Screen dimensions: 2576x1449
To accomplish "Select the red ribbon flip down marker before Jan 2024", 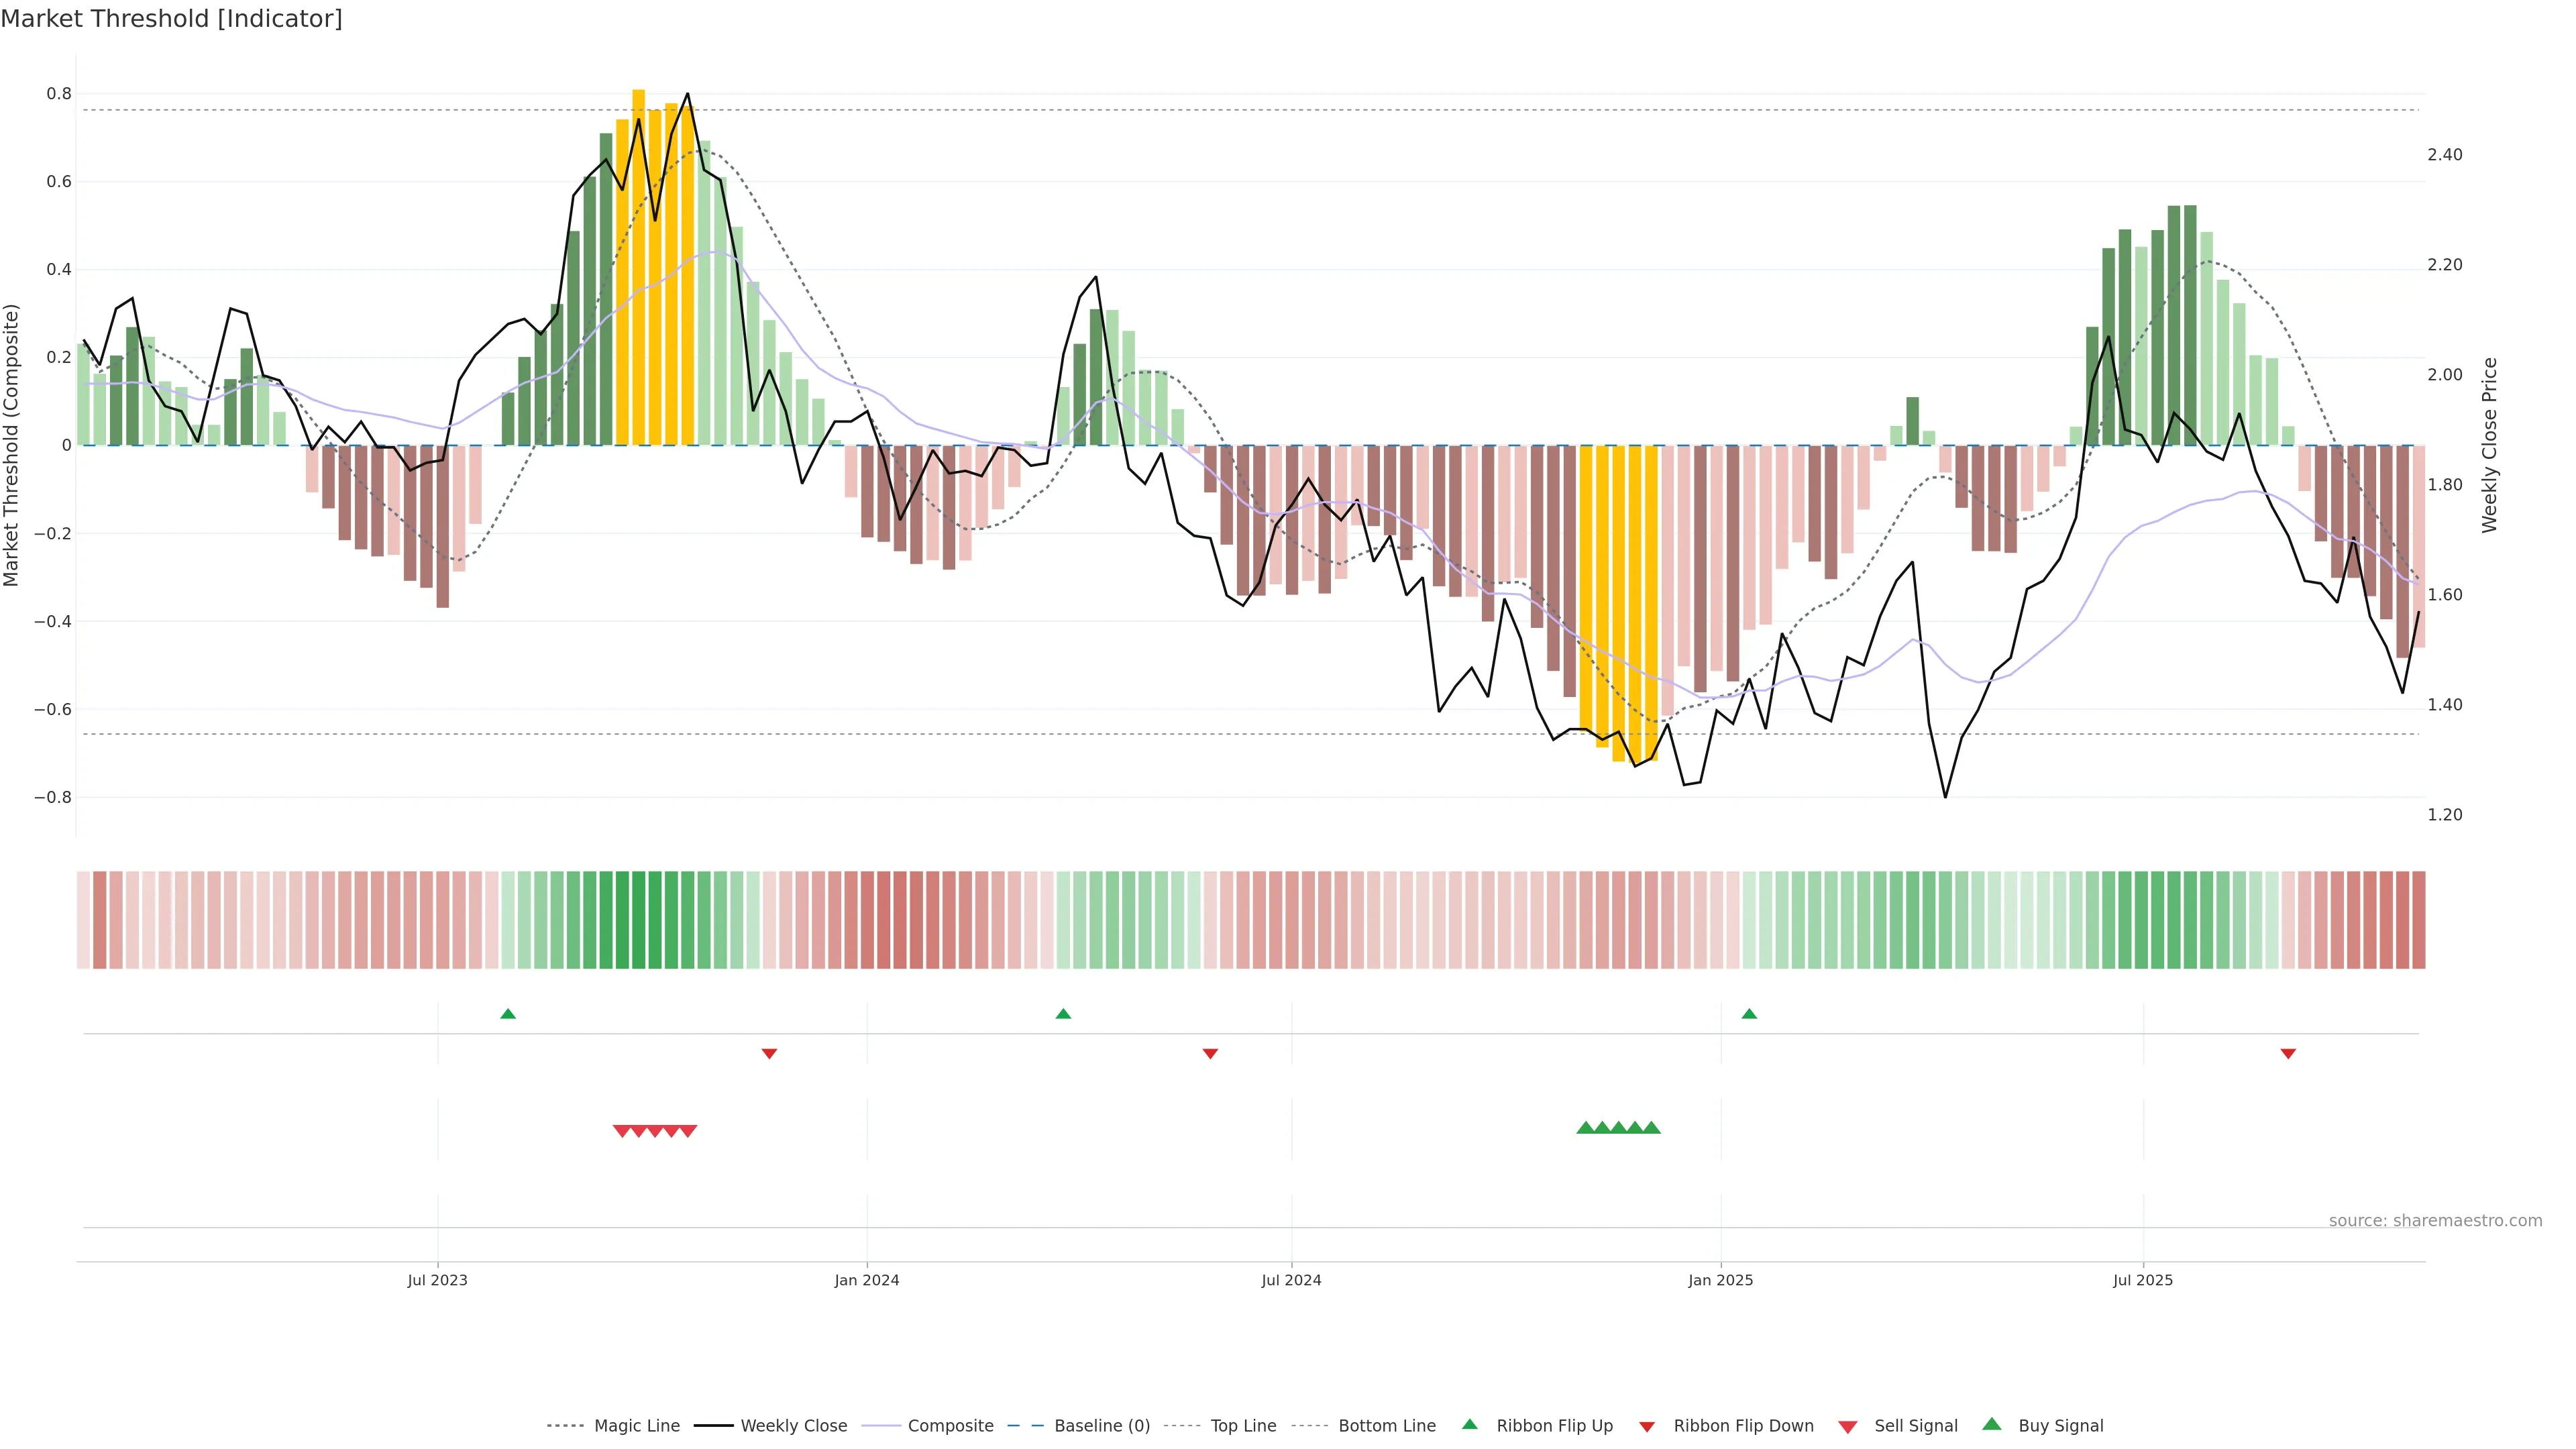I will click(769, 1053).
